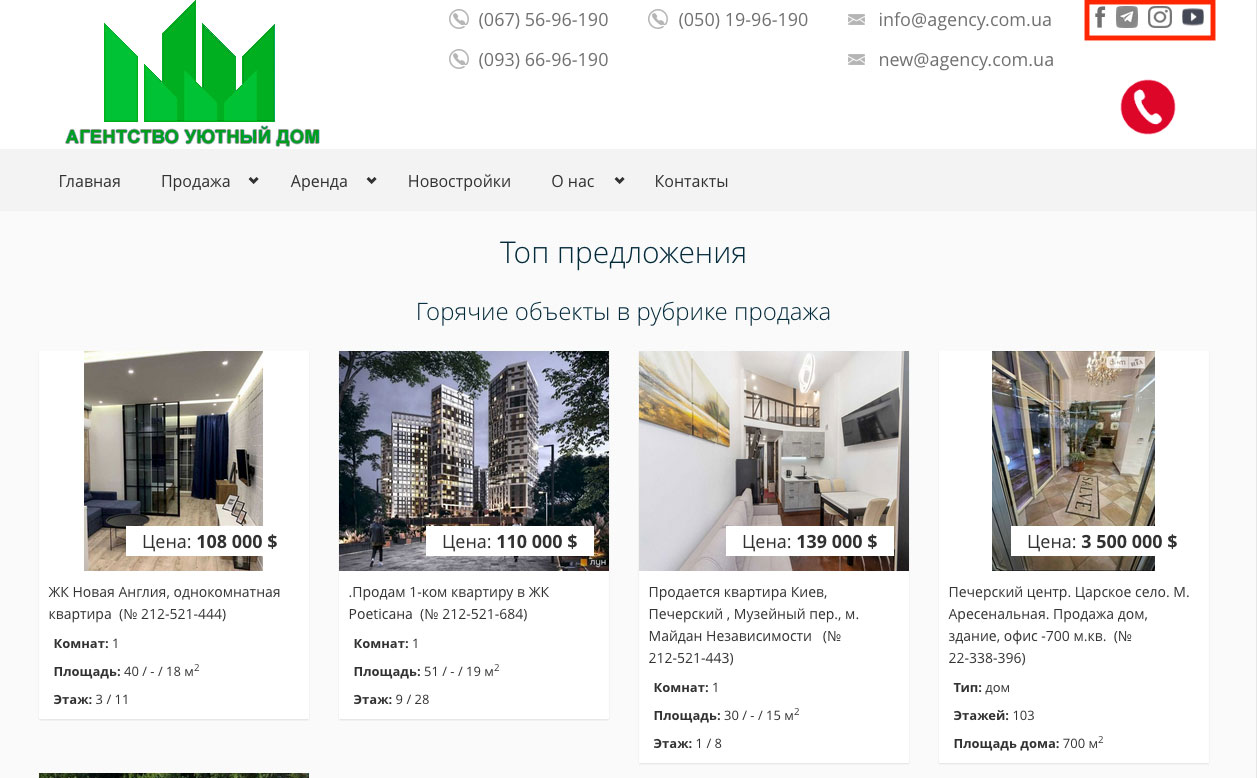Open the Аренда menu item
The image size is (1257, 778).
(319, 181)
